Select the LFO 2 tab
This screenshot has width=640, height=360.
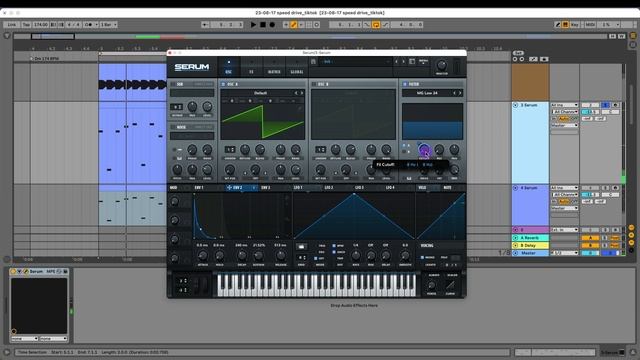(x=329, y=188)
